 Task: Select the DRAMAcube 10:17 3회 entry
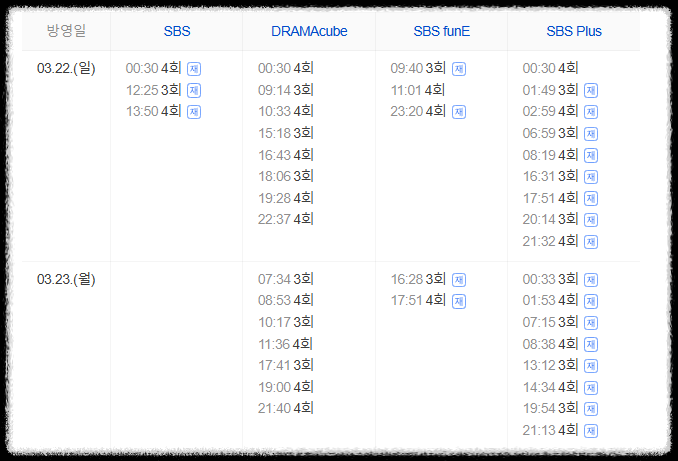(x=286, y=322)
